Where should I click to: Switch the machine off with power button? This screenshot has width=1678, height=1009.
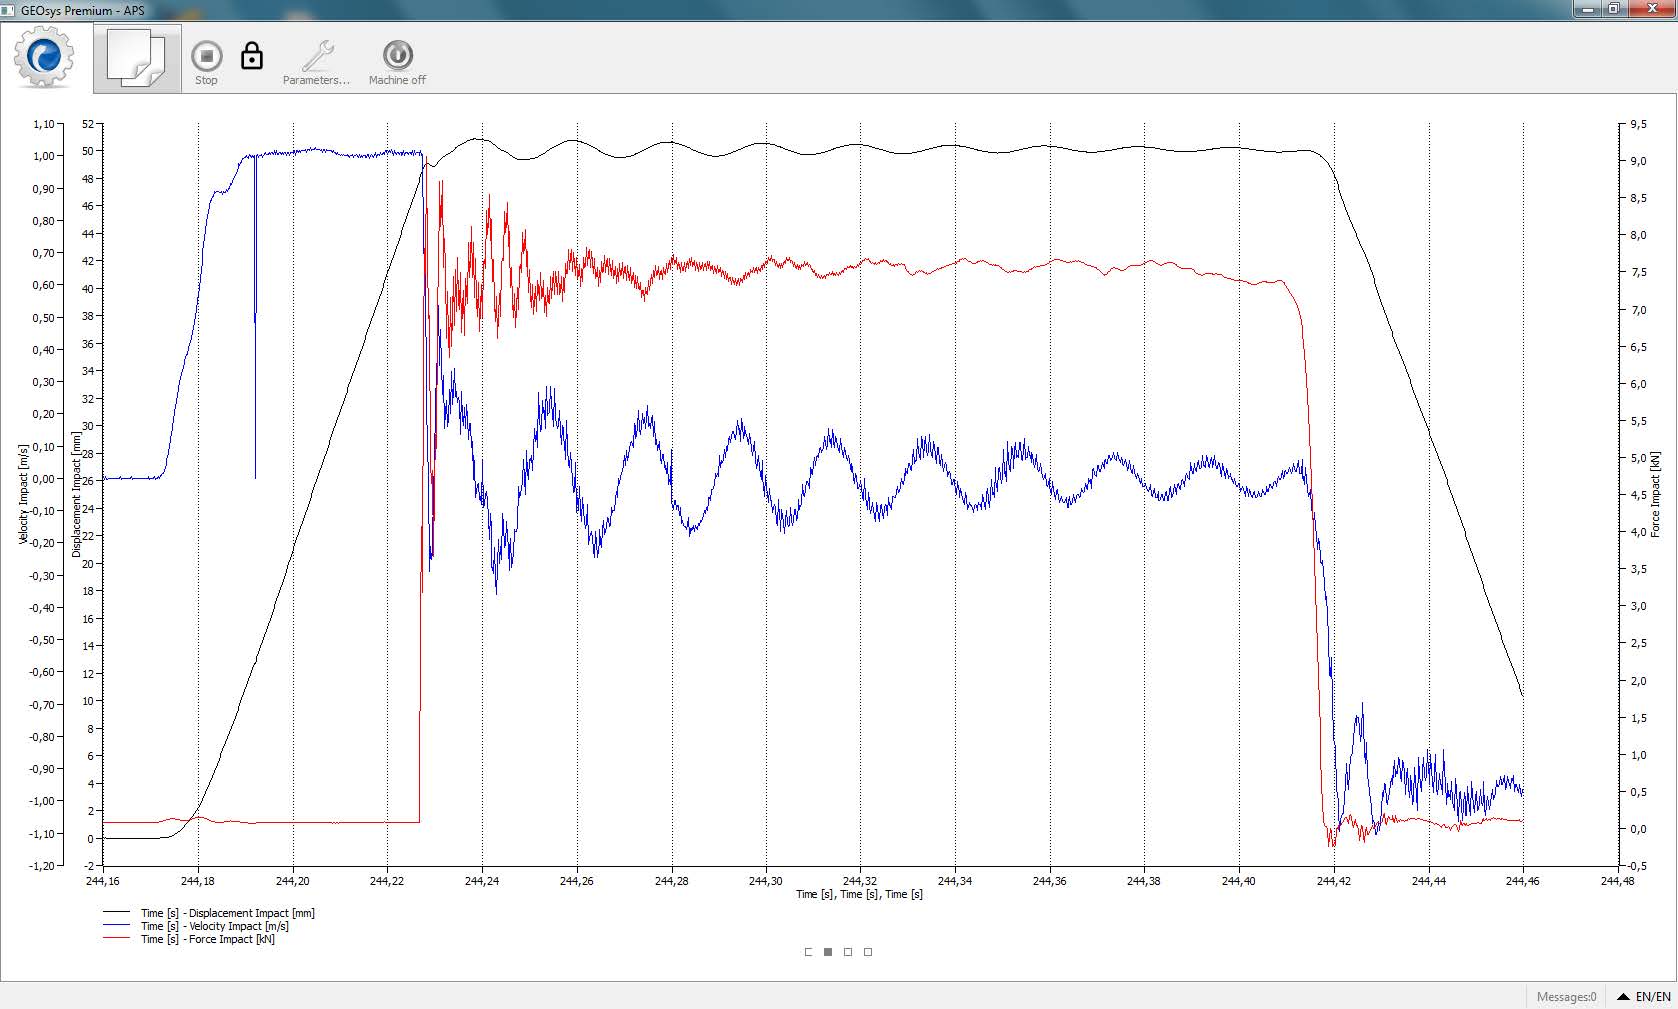point(397,63)
